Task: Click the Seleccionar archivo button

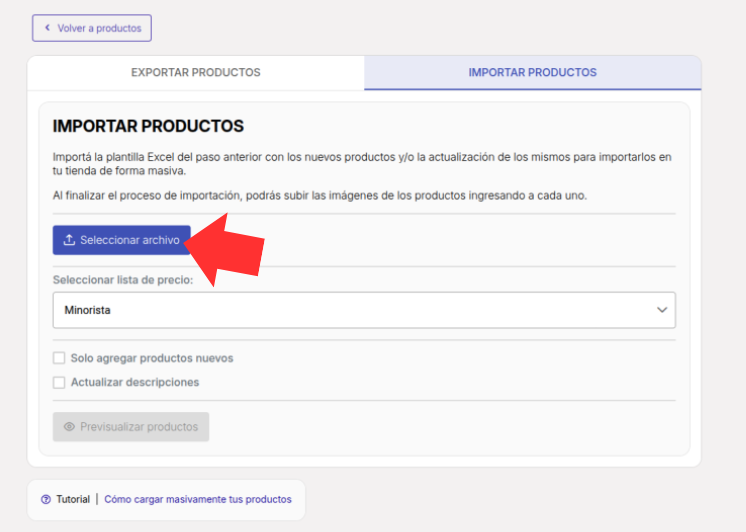Action: [x=121, y=240]
